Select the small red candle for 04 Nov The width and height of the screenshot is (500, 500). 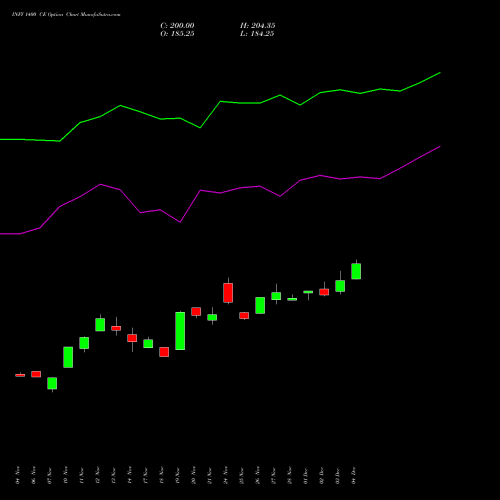point(20,375)
